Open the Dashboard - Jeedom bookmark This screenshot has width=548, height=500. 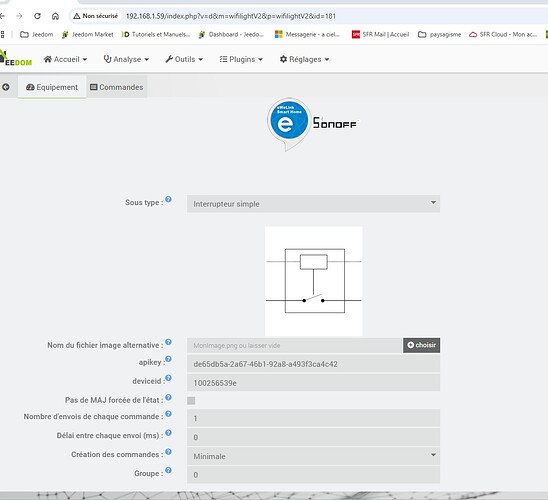pyautogui.click(x=231, y=34)
